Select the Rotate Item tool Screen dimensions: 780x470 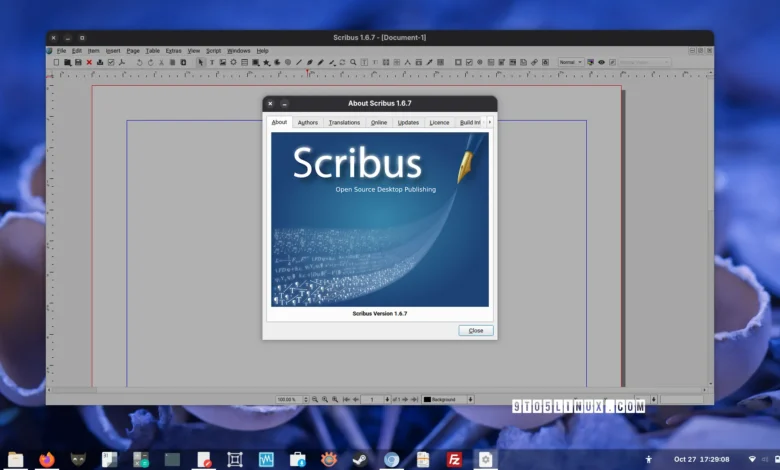342,62
